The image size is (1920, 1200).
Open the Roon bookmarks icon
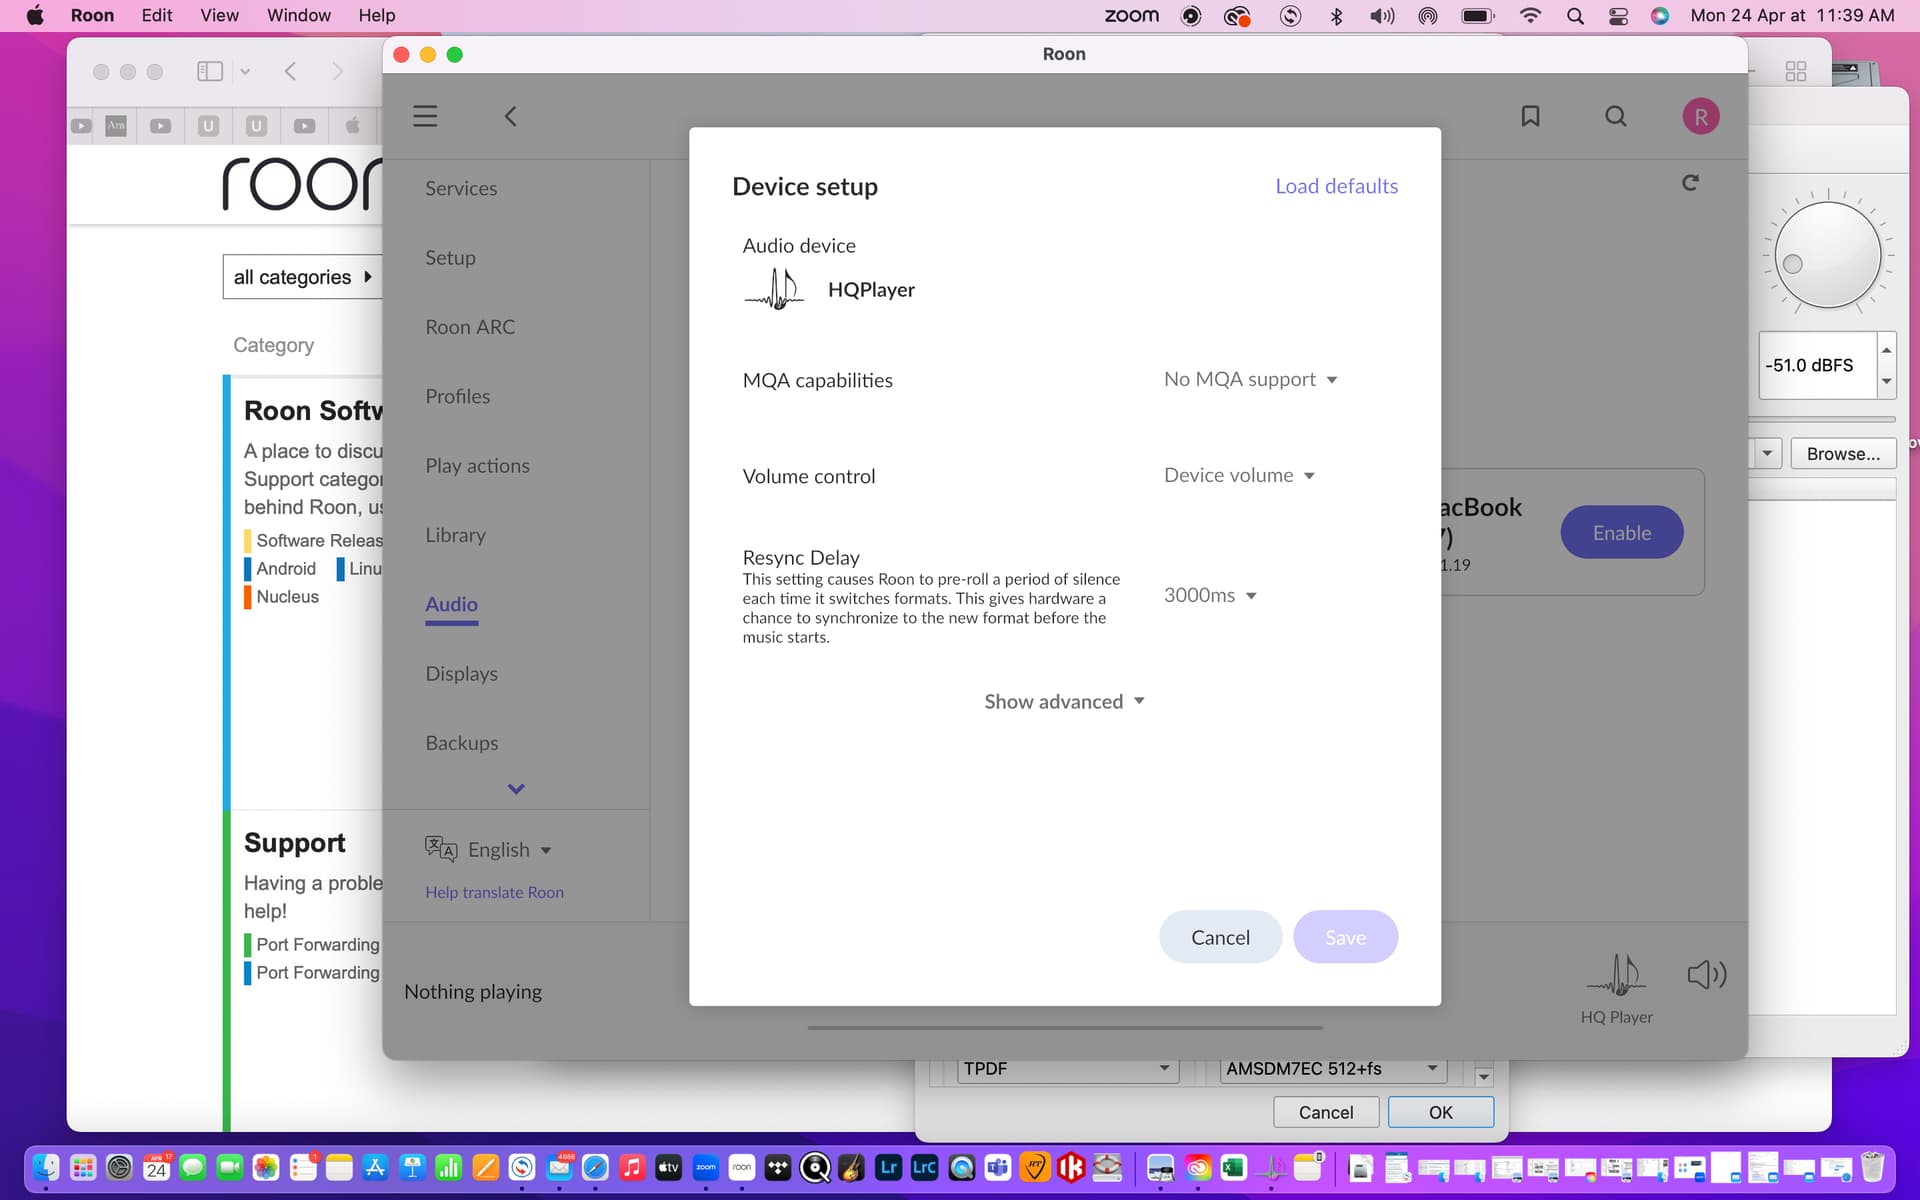1530,116
